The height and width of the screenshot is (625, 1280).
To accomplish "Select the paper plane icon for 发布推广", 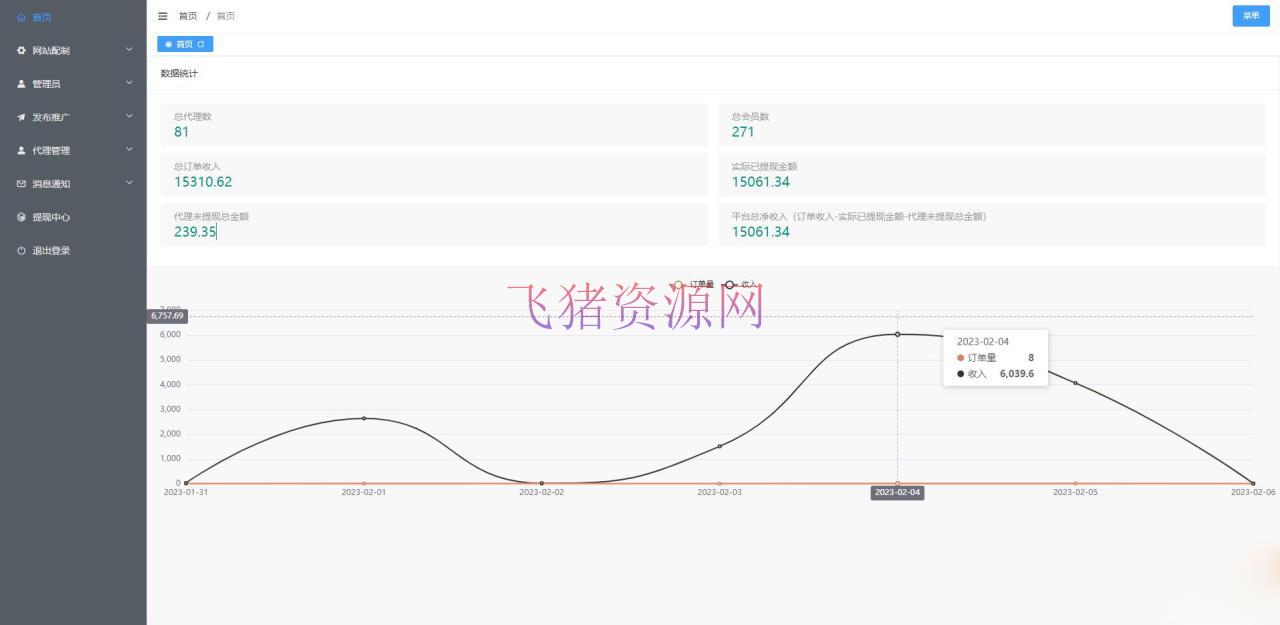I will coord(20,117).
